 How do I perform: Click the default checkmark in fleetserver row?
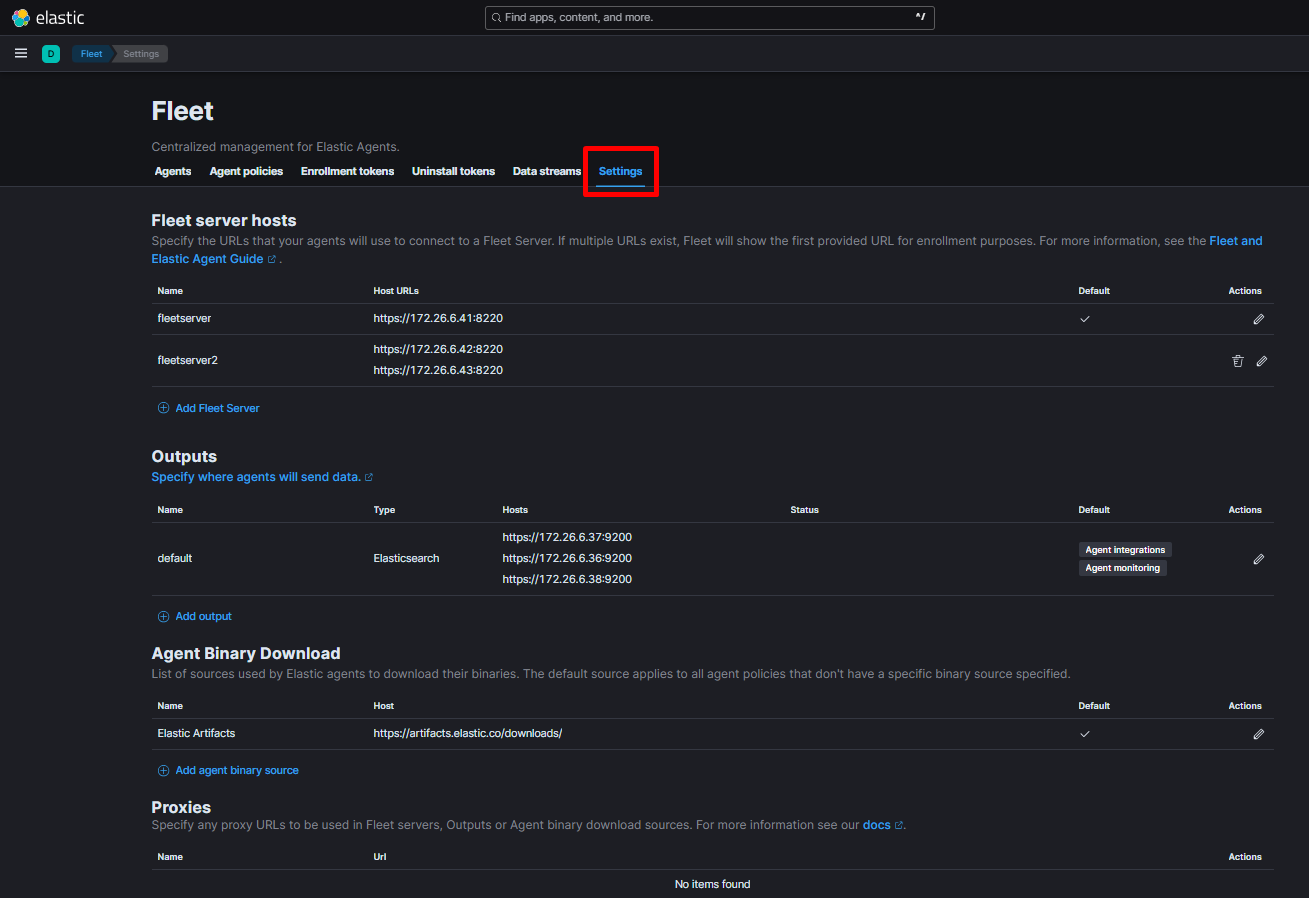tap(1085, 319)
